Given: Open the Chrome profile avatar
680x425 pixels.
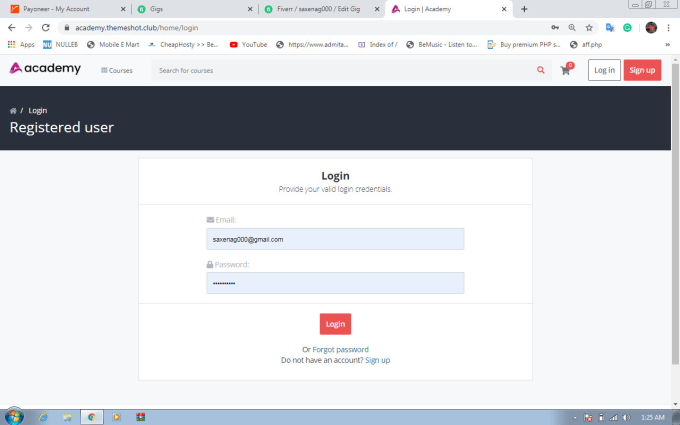Looking at the screenshot, I should pos(651,28).
